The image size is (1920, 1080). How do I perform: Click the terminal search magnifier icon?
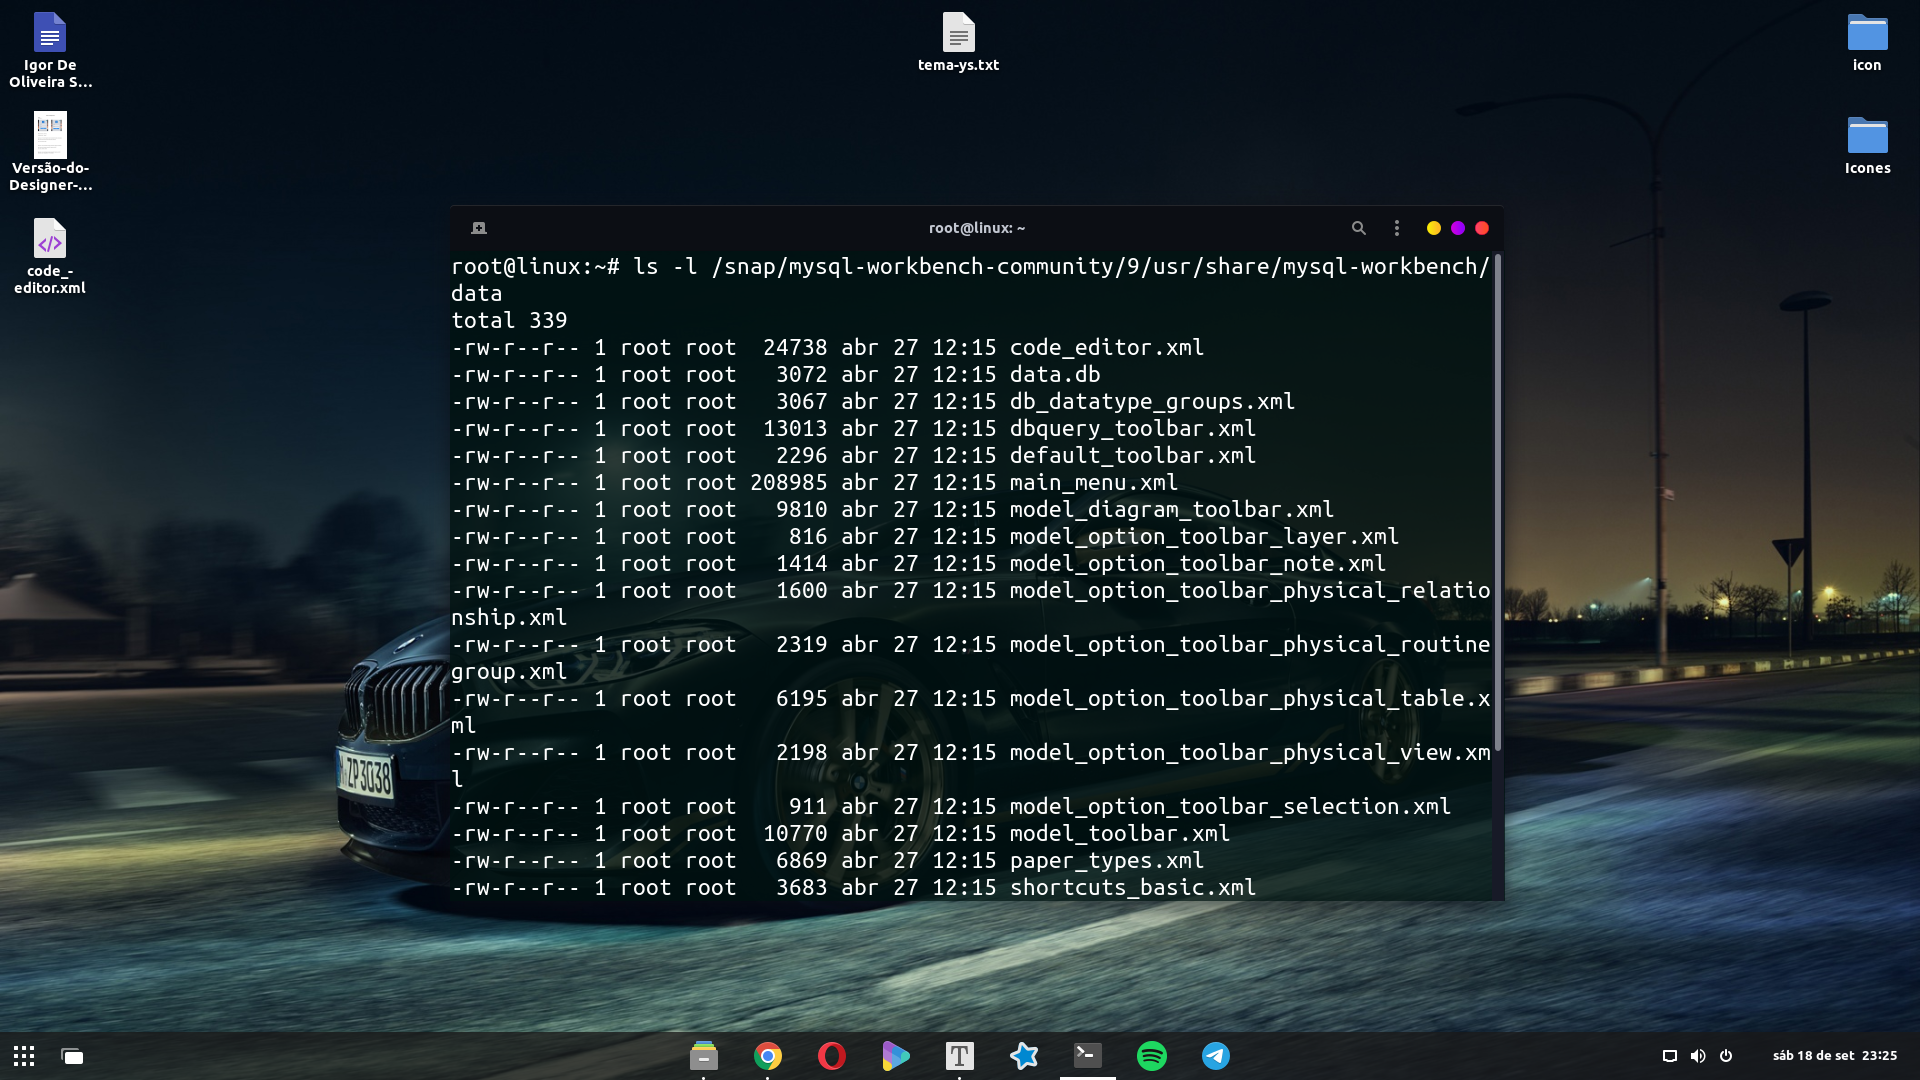[x=1358, y=228]
